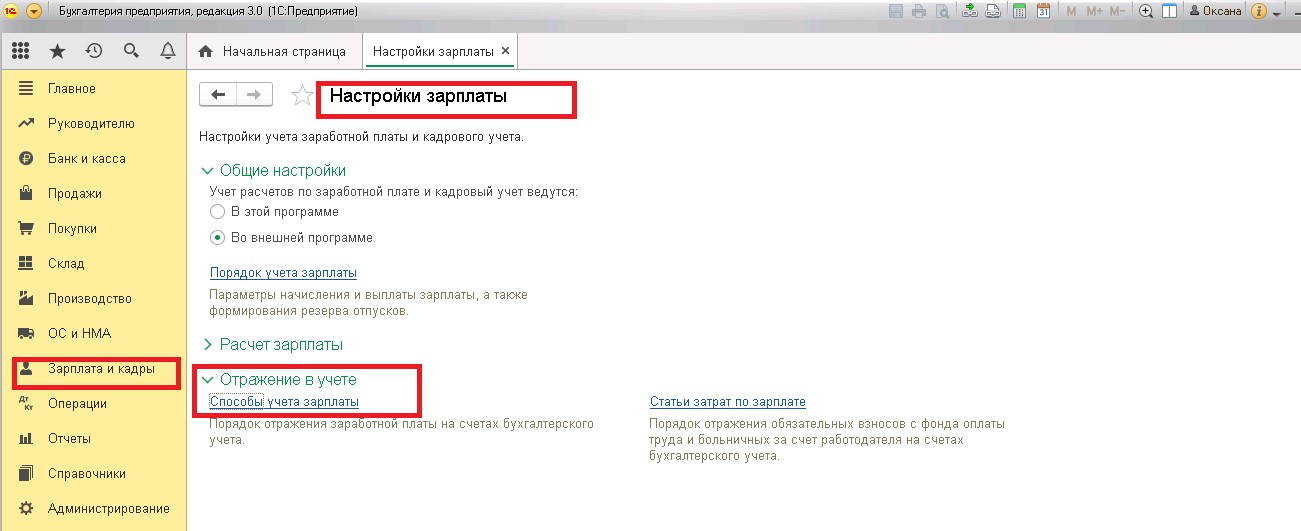Screen dimensions: 1301x531
Task: Click the Save diskette icon in title bar
Action: click(895, 11)
